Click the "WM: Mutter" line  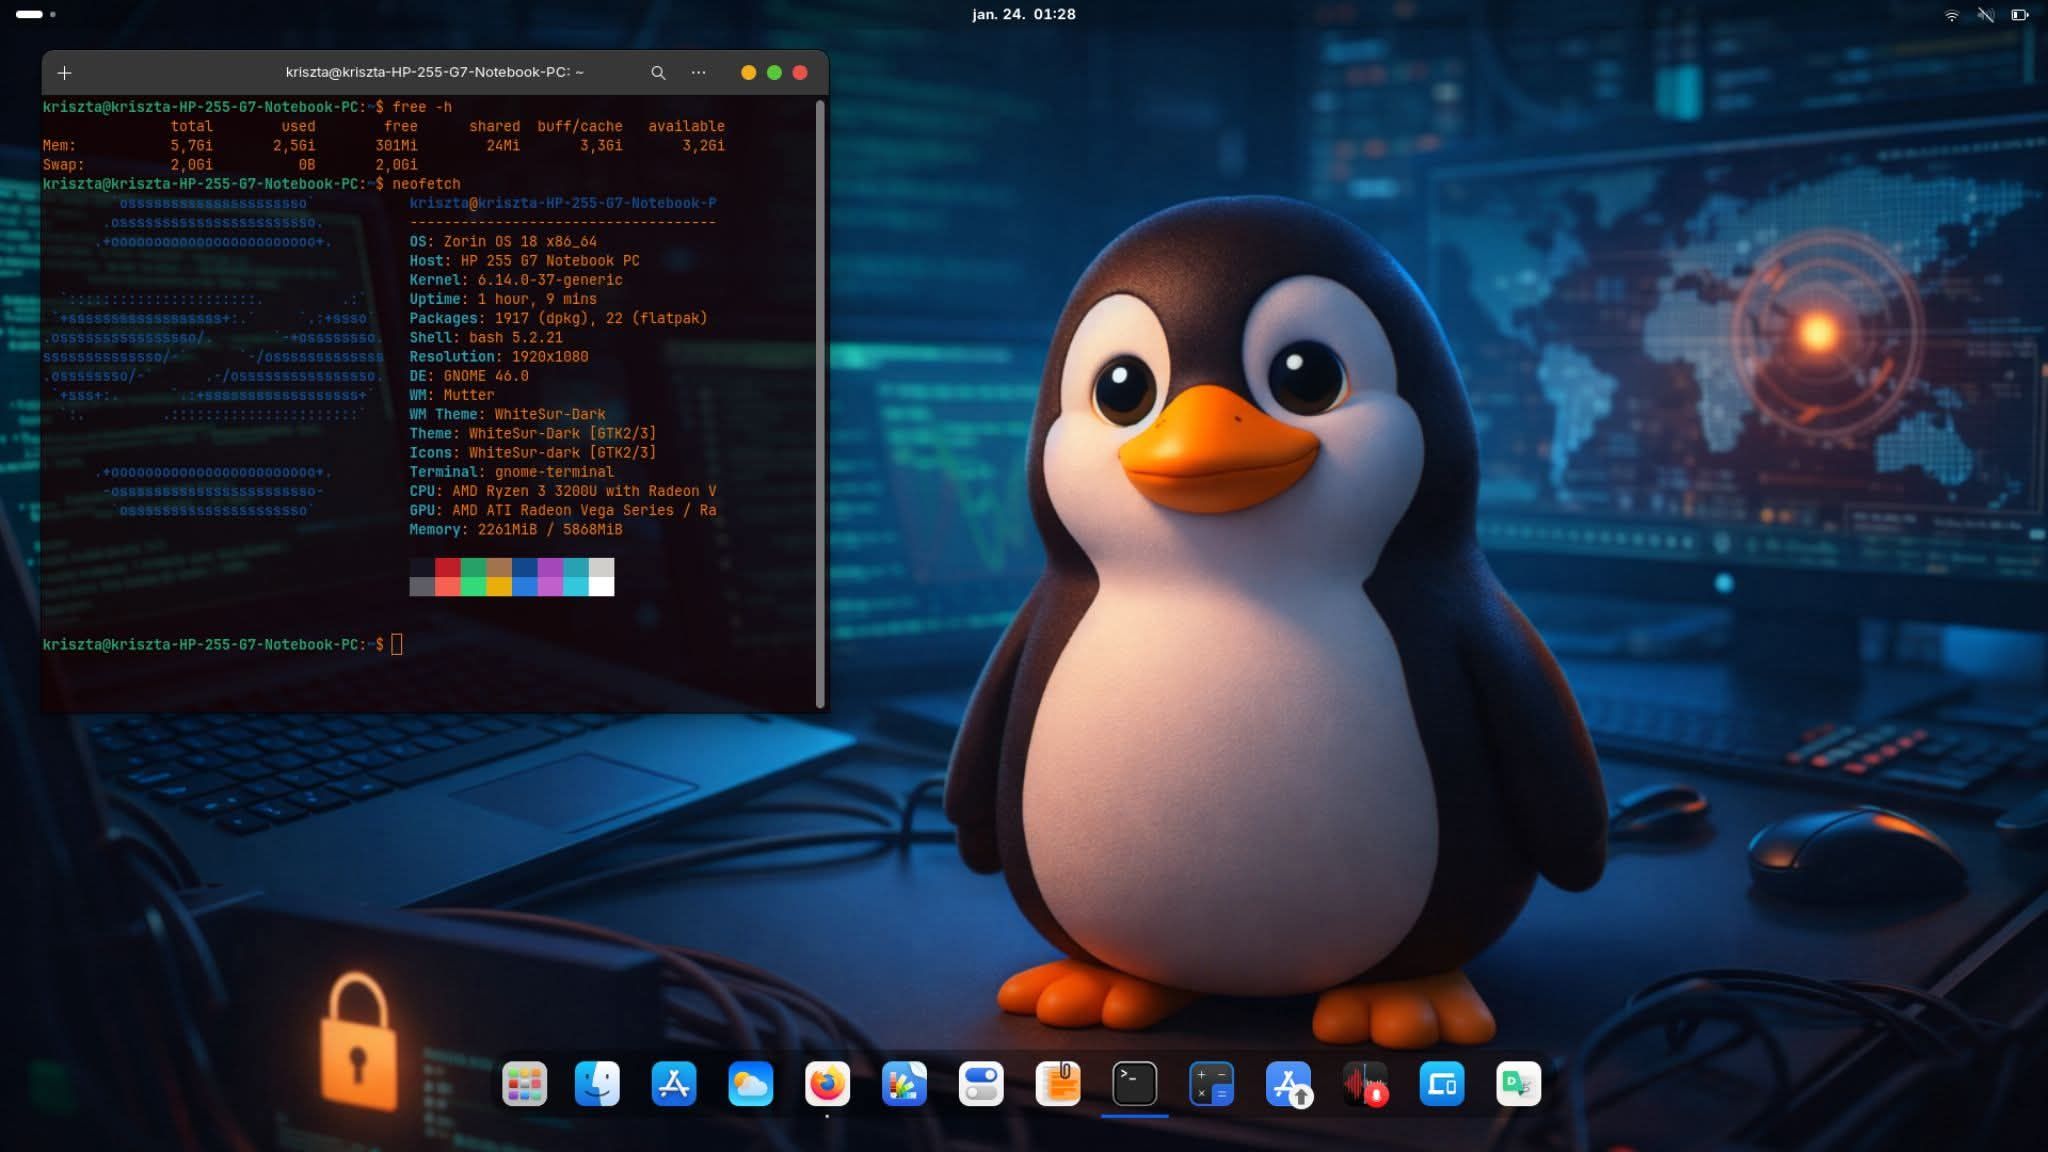452,395
